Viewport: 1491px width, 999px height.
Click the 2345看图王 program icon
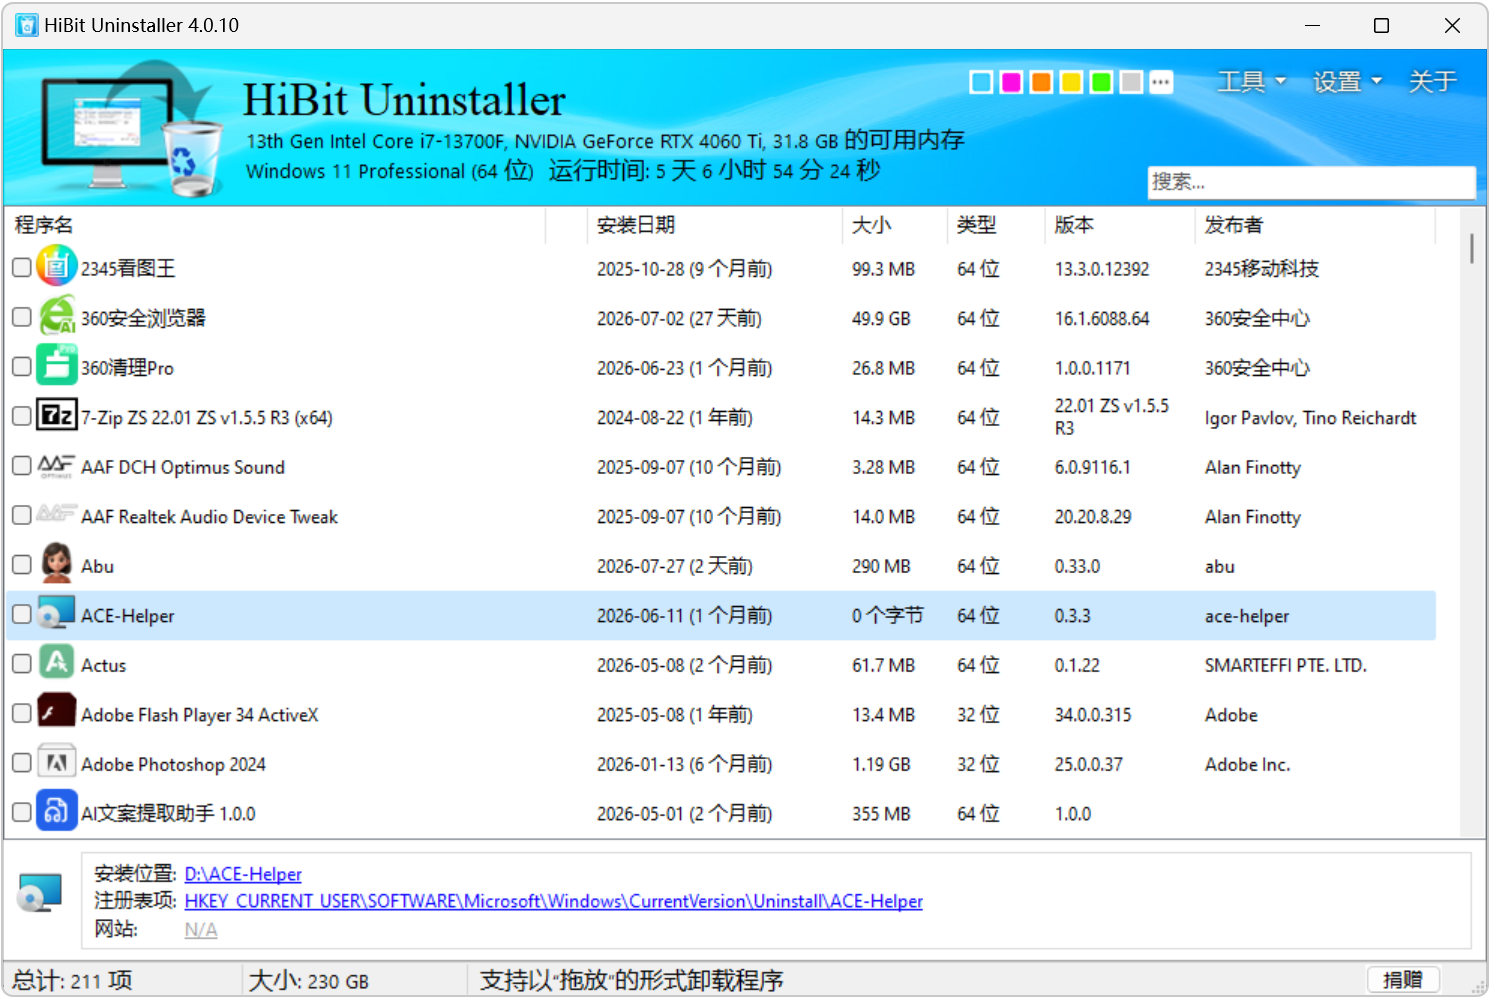[57, 267]
